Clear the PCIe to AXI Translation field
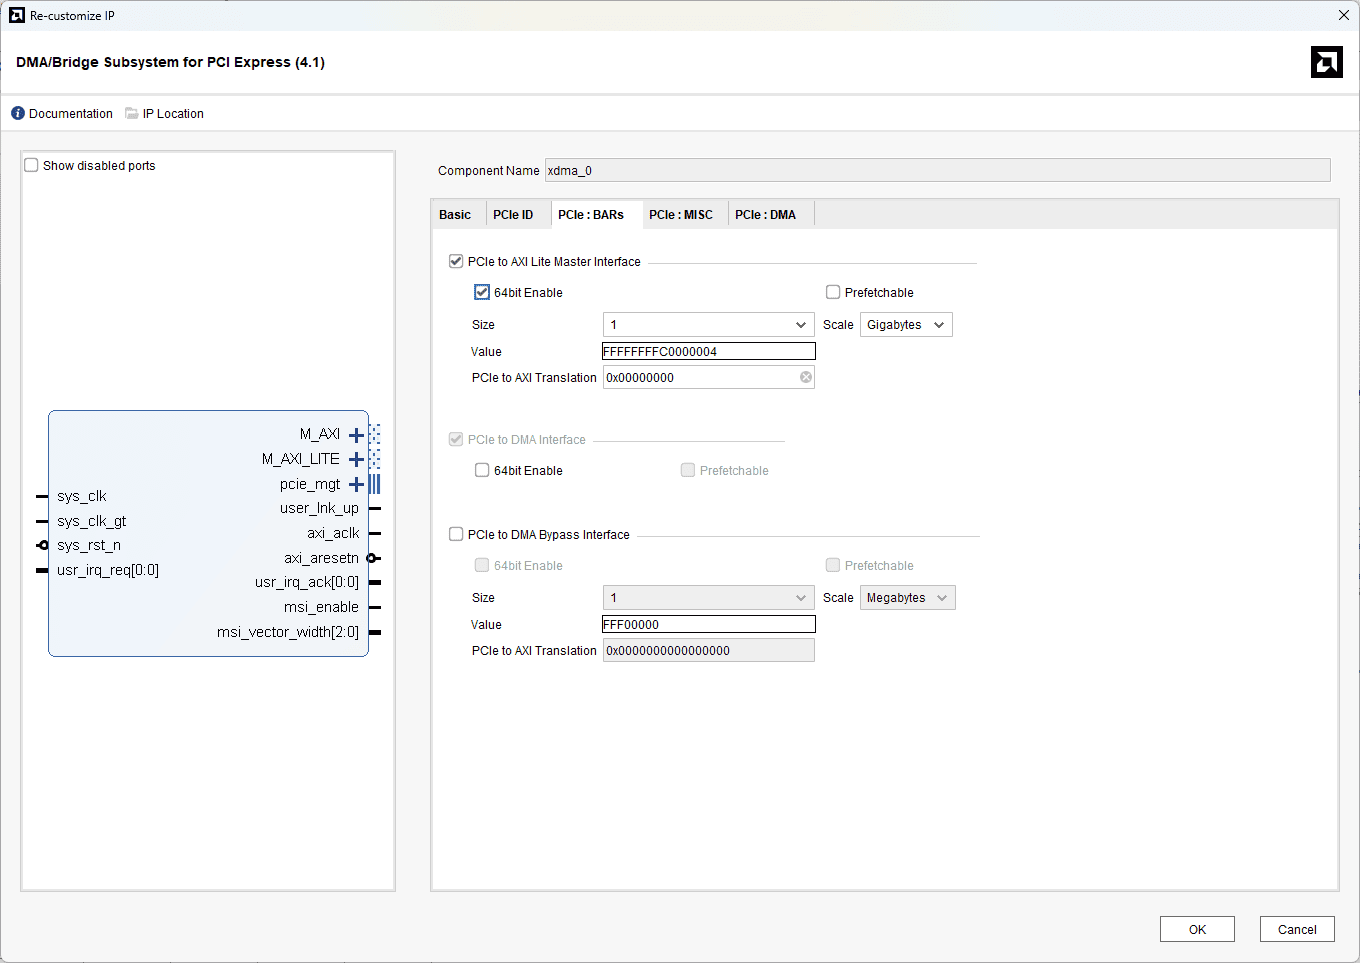The height and width of the screenshot is (963, 1360). coord(805,377)
